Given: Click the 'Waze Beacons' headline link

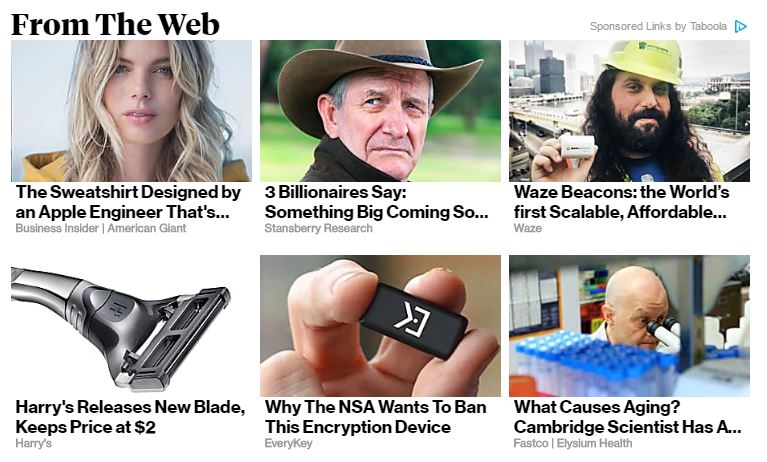Looking at the screenshot, I should [621, 202].
